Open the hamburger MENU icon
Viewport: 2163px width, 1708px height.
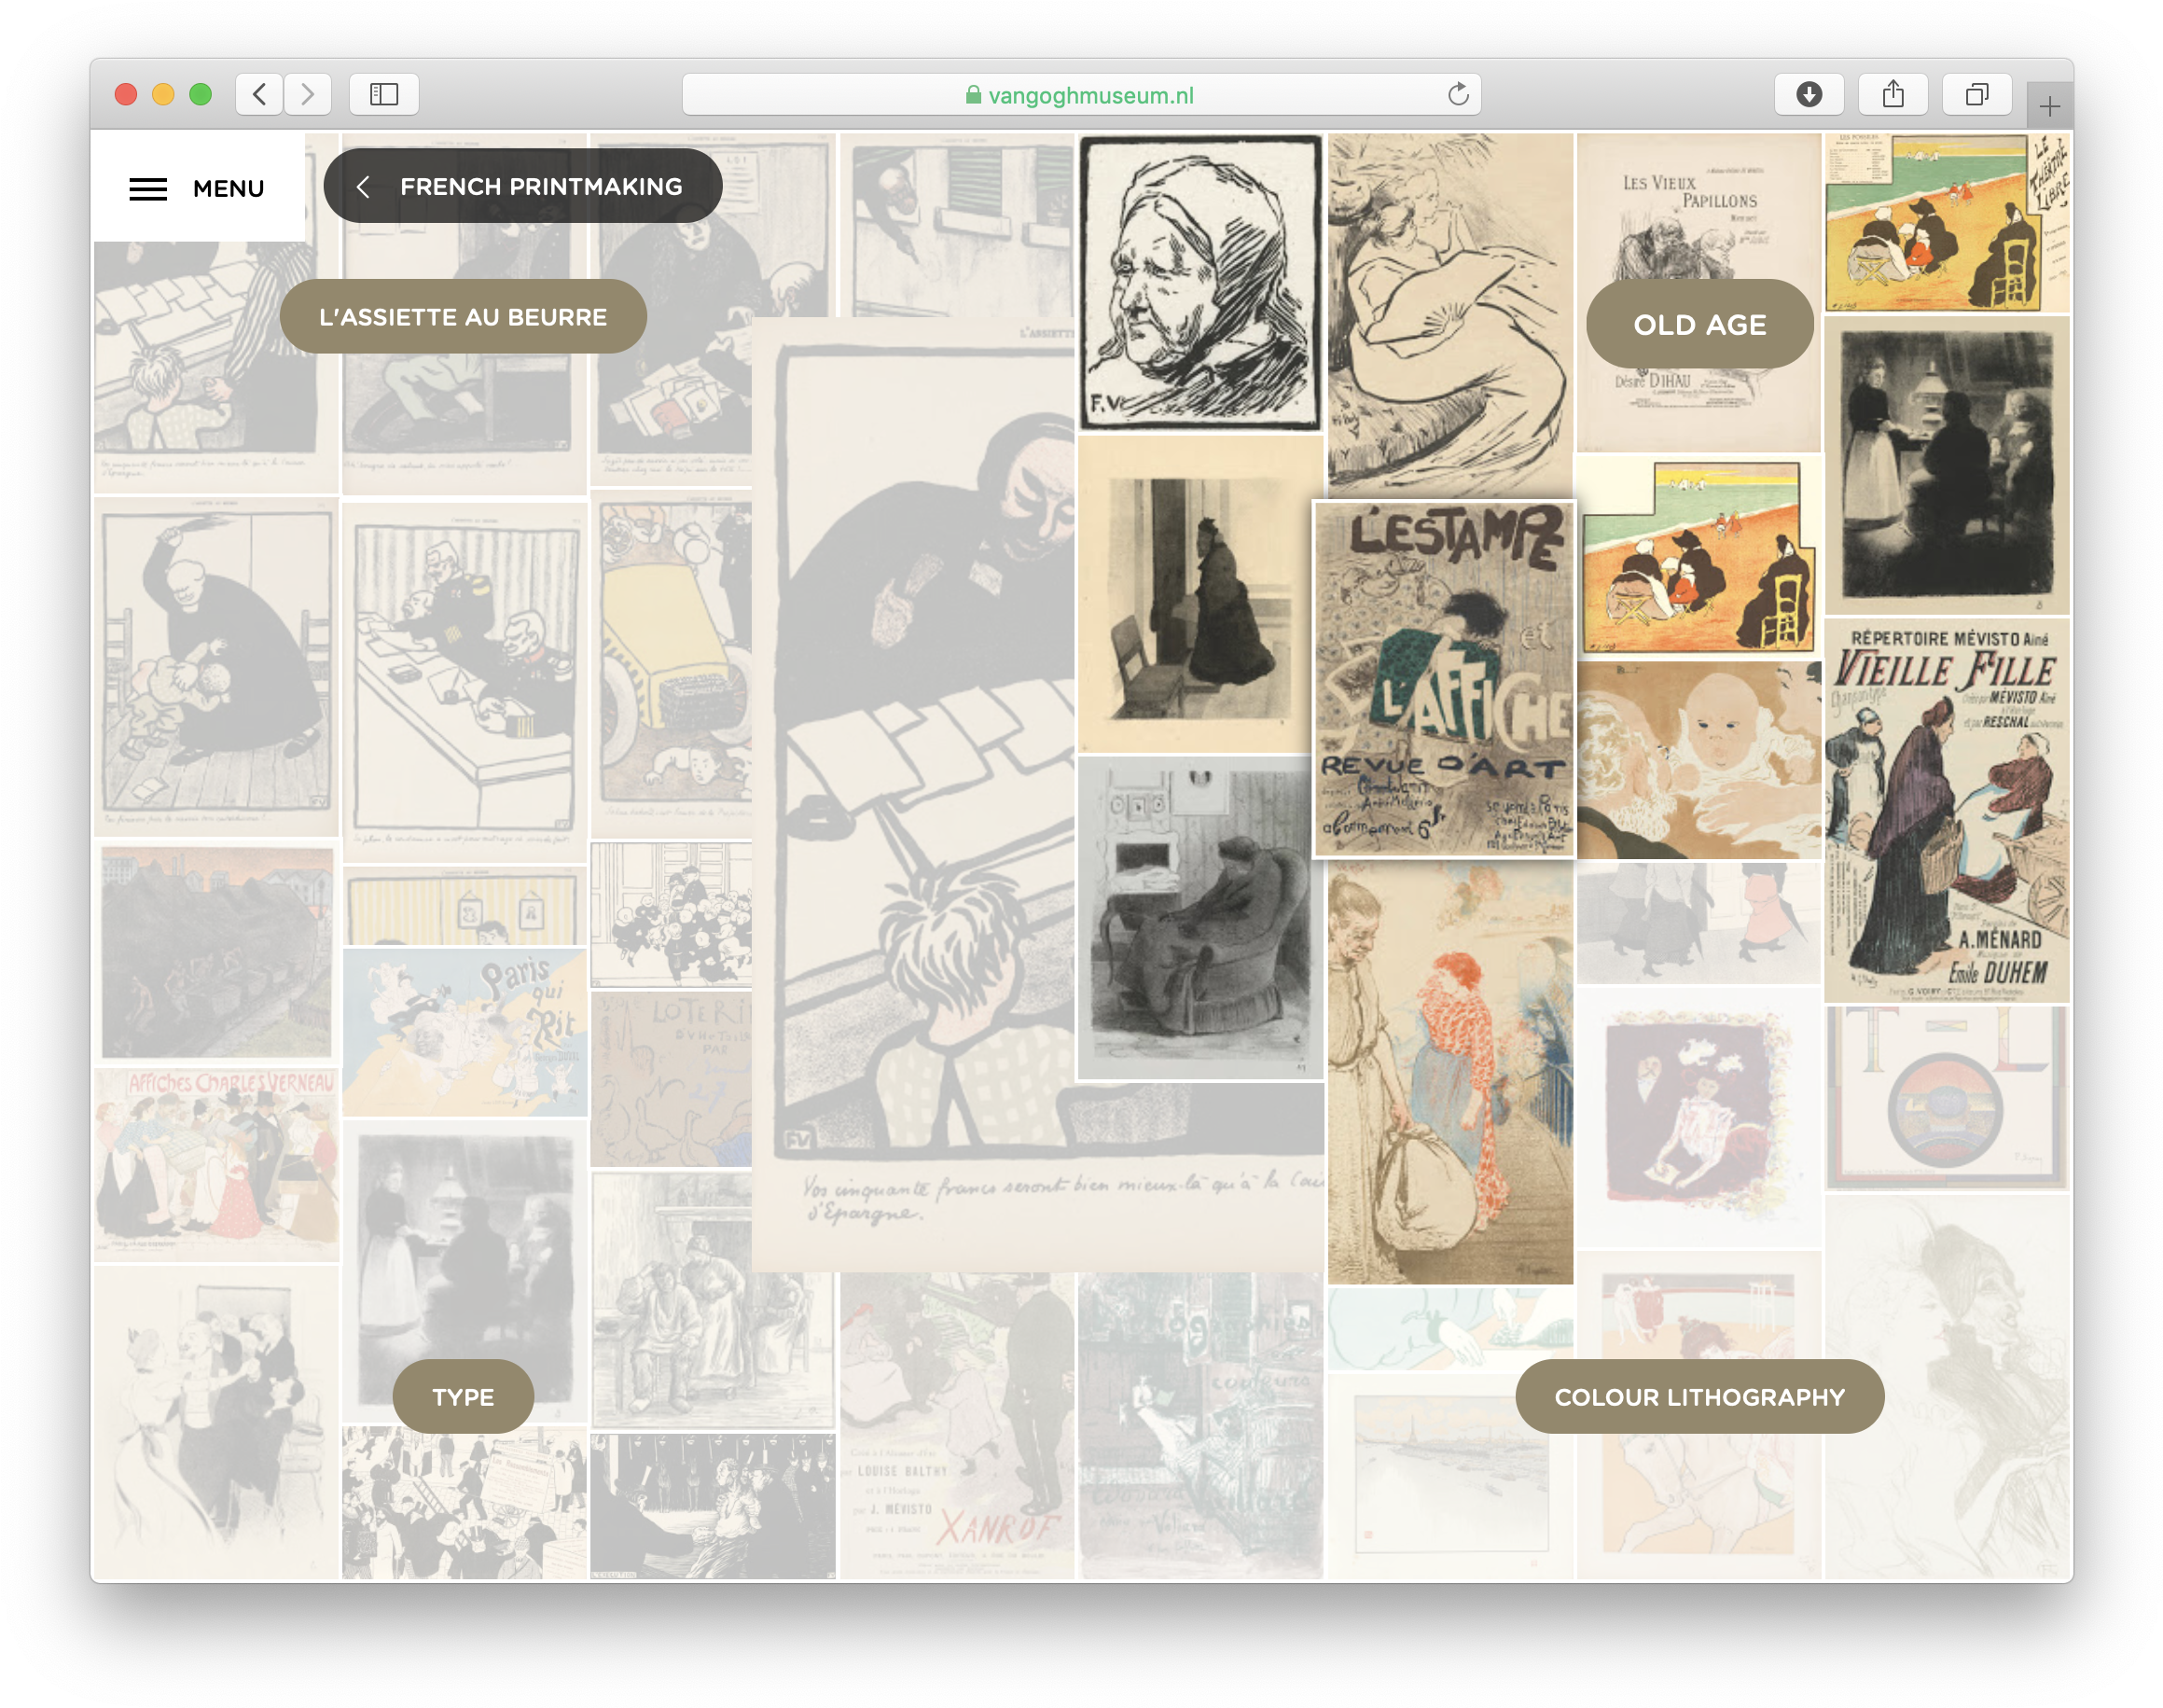pyautogui.click(x=148, y=189)
